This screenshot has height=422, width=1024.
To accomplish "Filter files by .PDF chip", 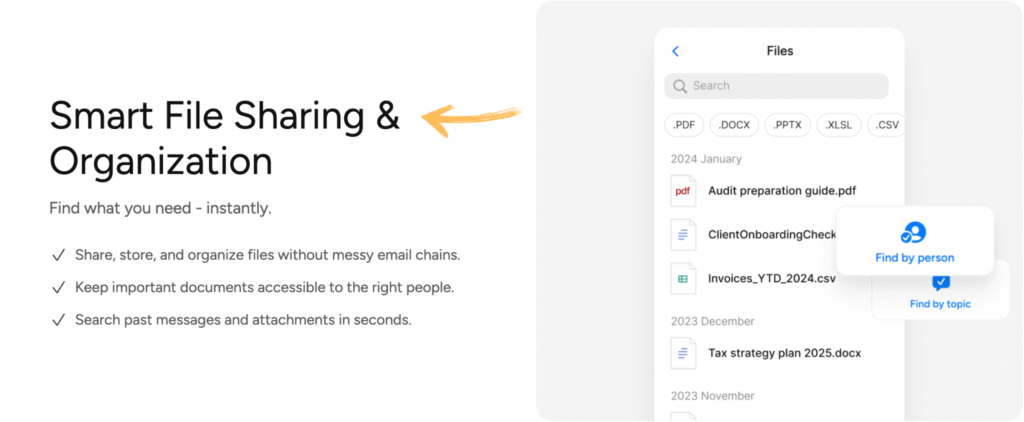I will pos(684,125).
